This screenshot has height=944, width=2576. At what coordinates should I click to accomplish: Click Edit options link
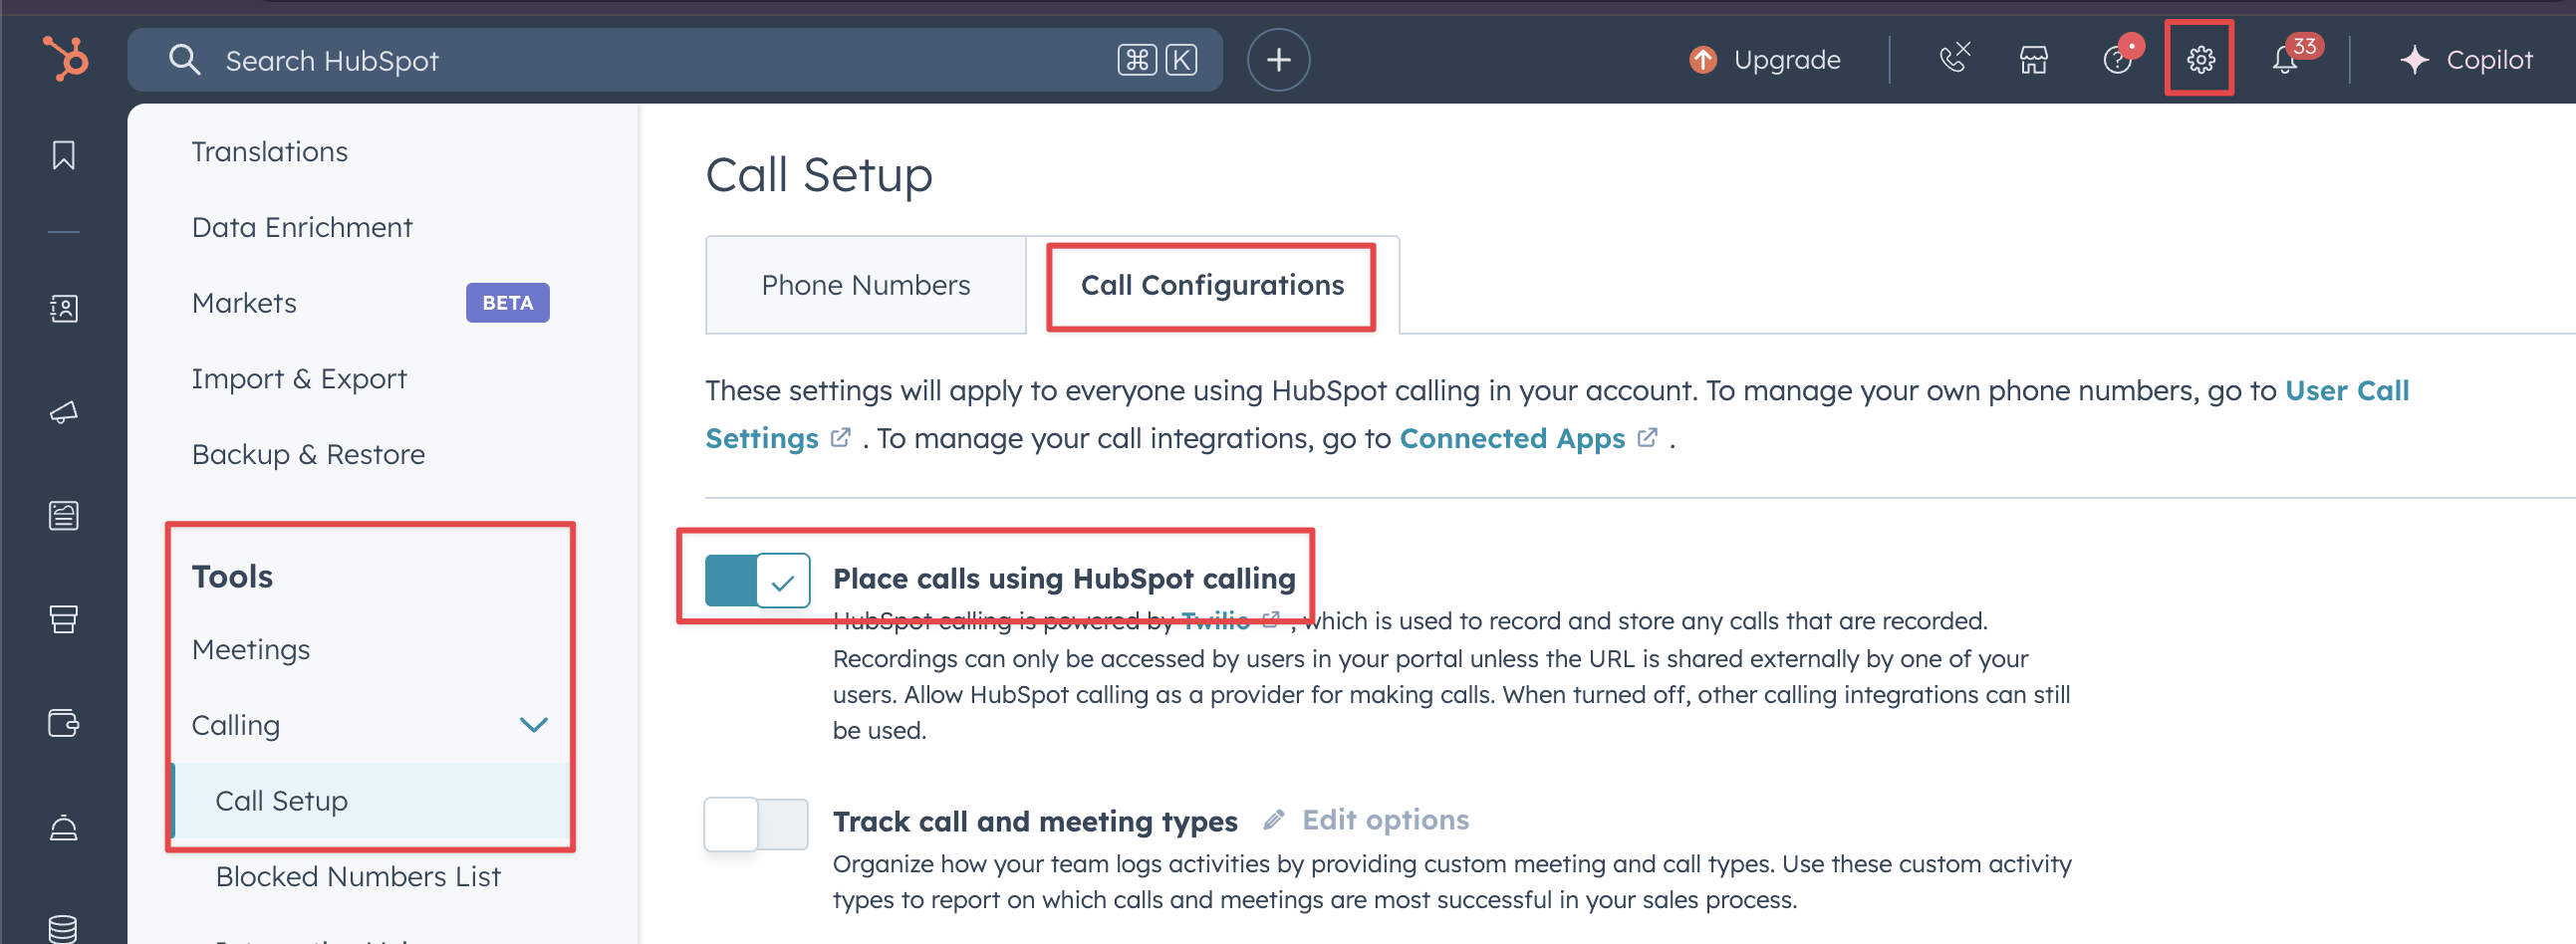click(1385, 820)
